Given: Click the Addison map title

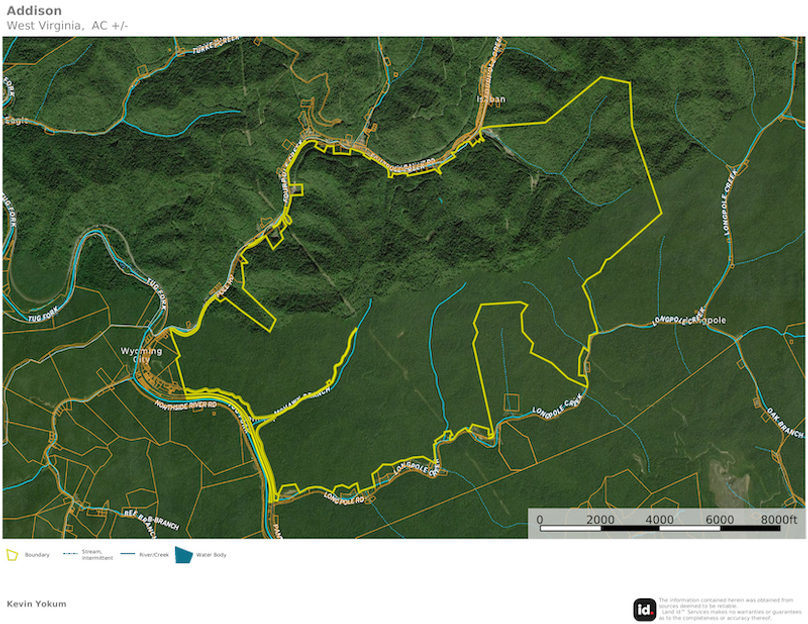Looking at the screenshot, I should tap(36, 10).
